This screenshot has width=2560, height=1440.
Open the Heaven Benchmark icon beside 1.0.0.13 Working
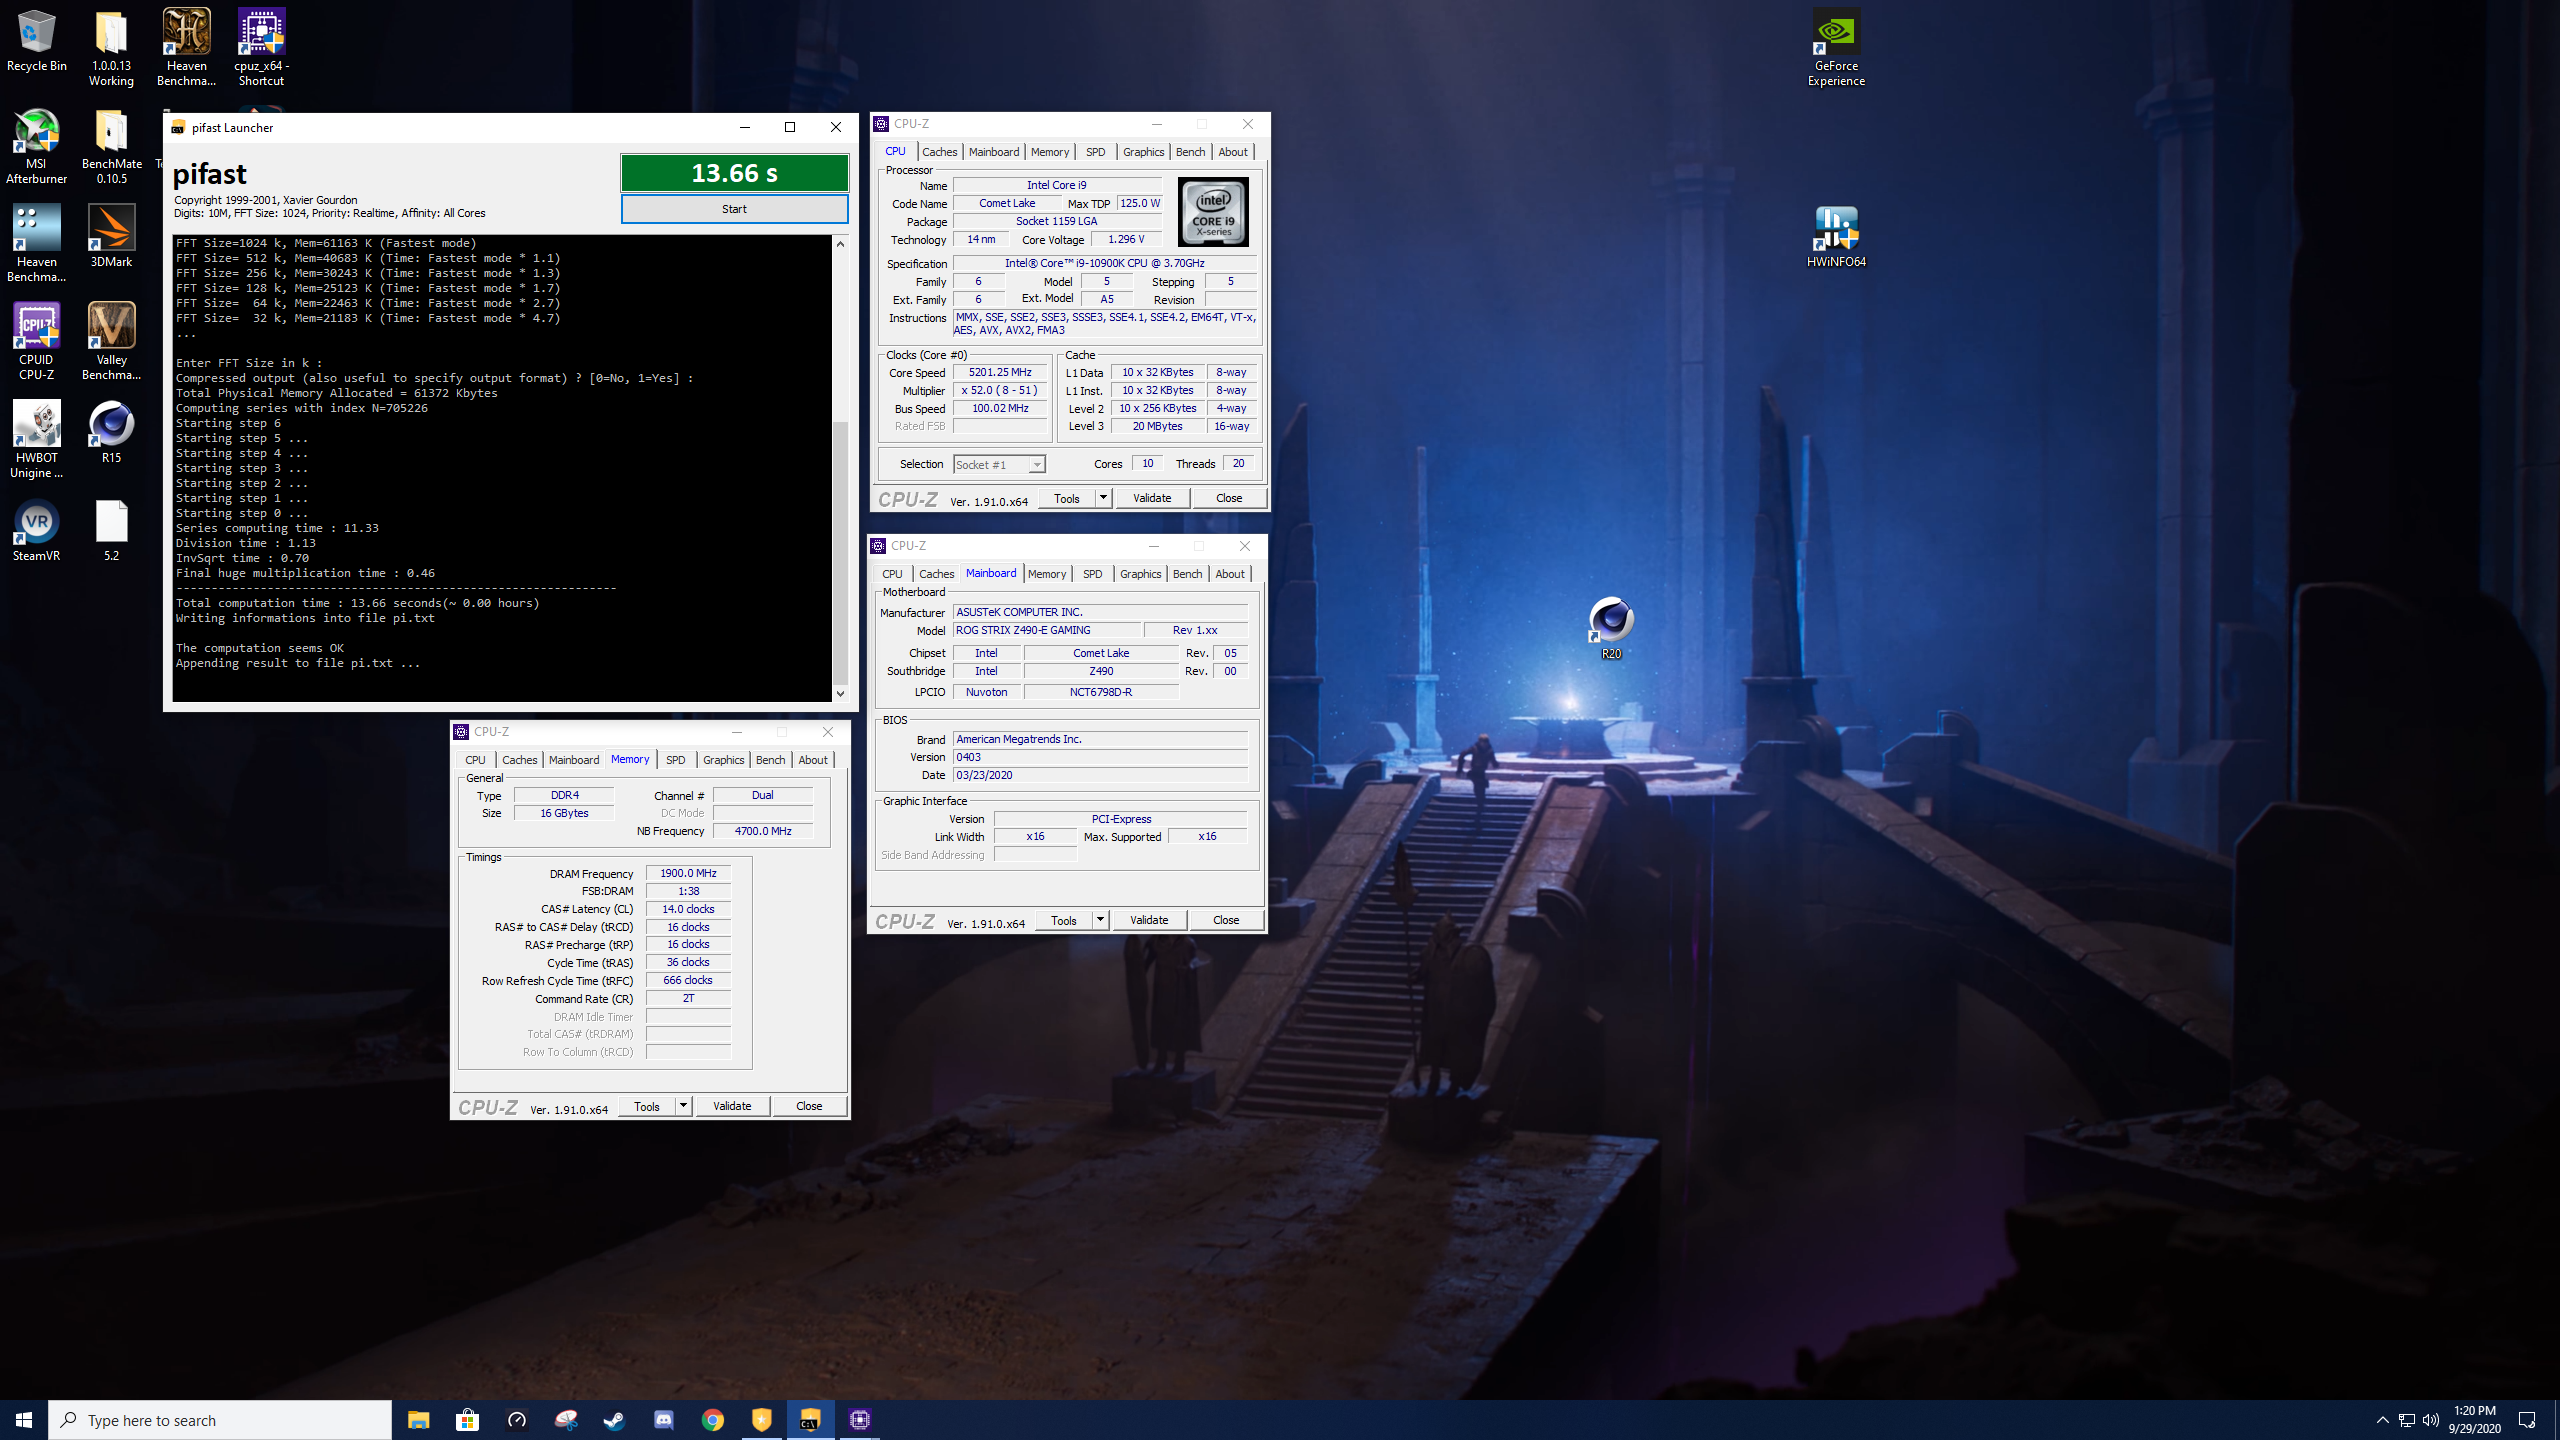[x=186, y=48]
